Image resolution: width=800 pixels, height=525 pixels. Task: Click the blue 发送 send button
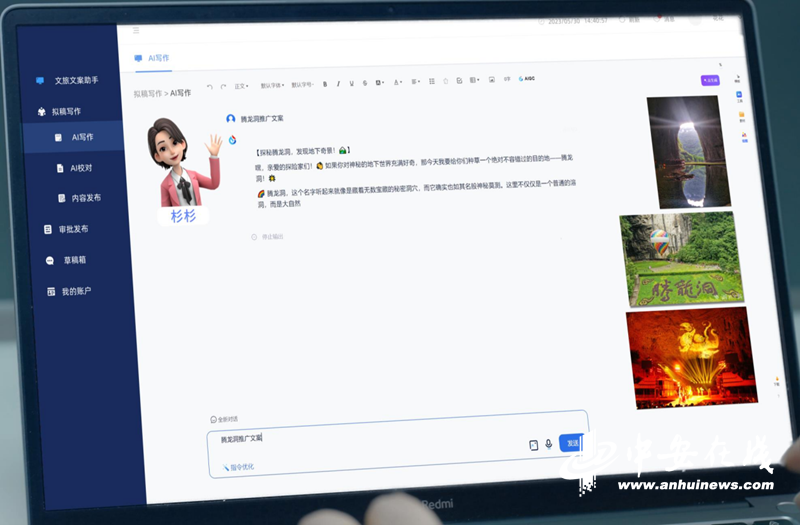[x=572, y=443]
